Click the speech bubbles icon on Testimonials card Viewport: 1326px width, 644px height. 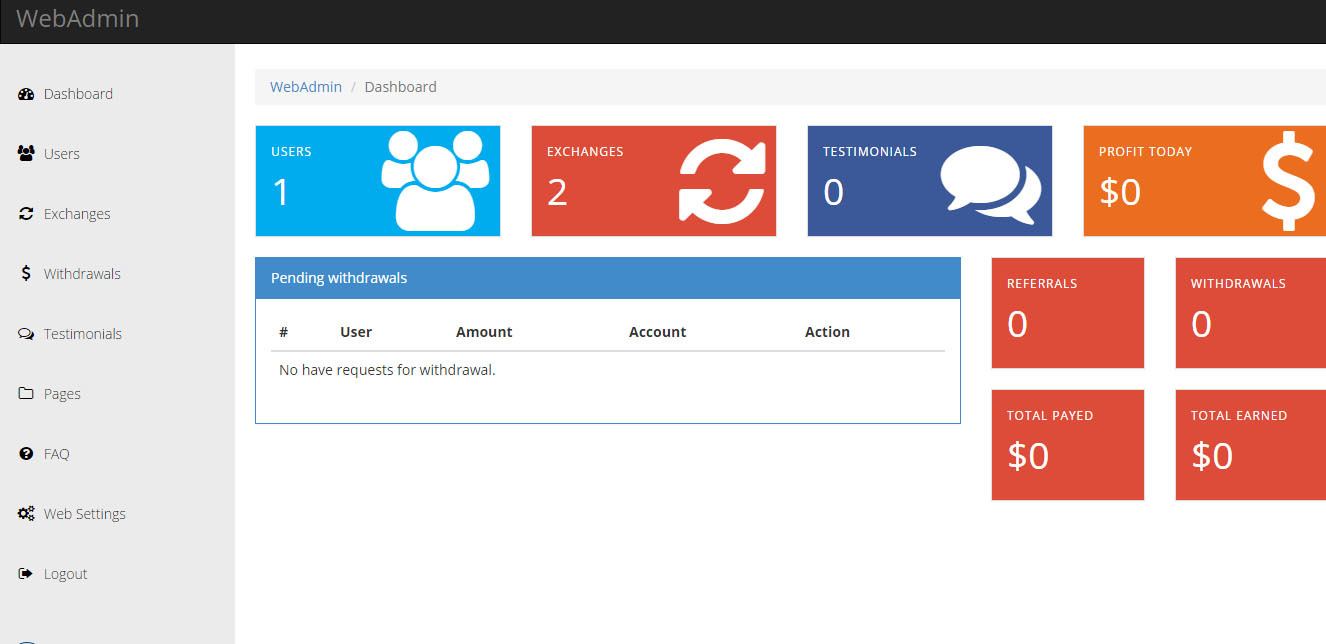tap(991, 186)
